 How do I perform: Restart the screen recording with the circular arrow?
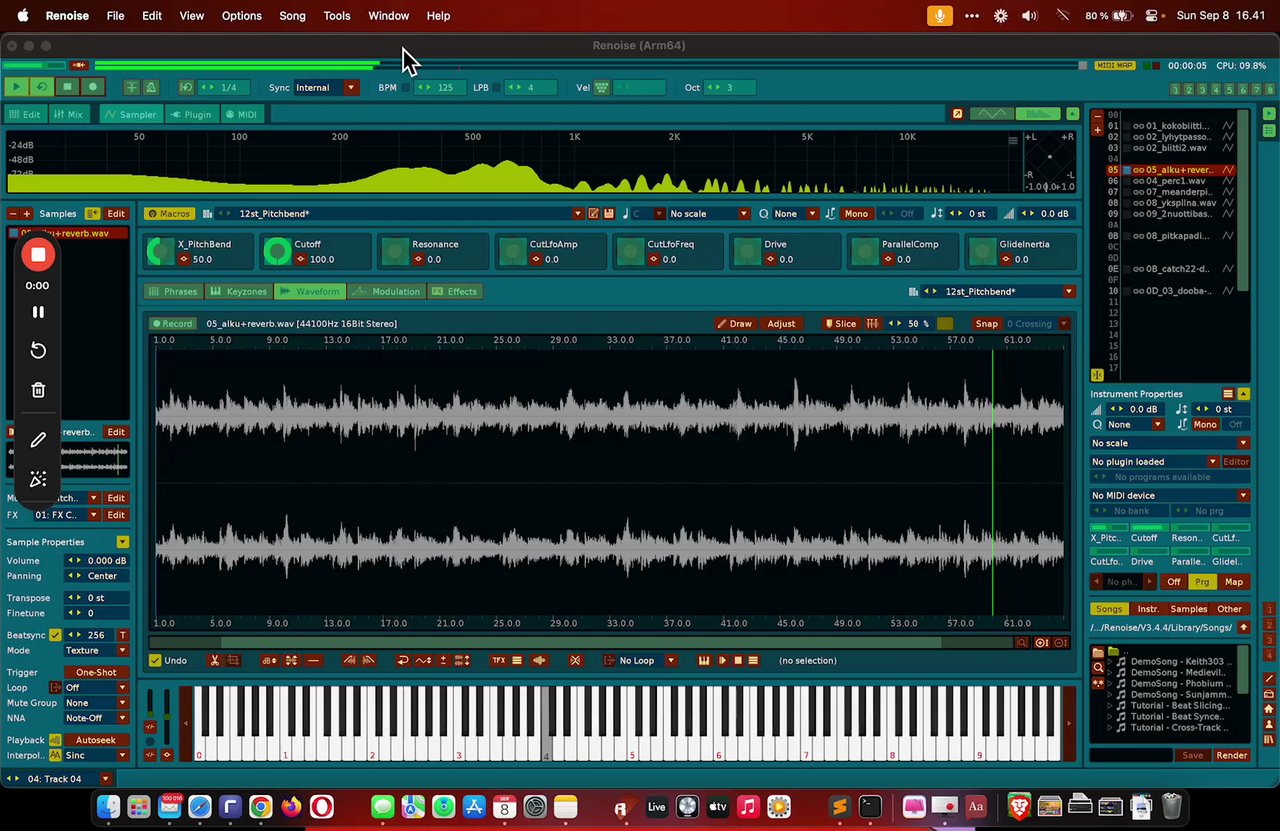(38, 351)
